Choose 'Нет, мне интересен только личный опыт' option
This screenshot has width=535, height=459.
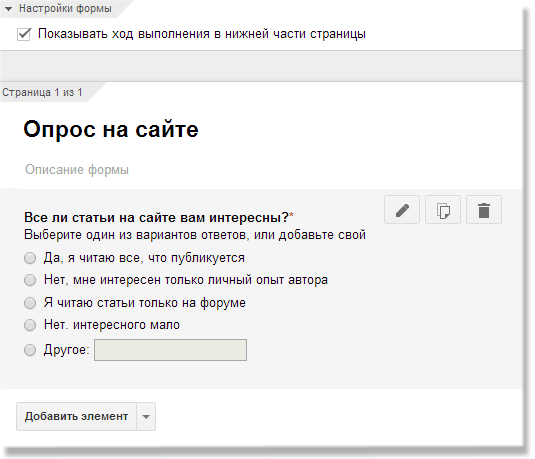[30, 280]
